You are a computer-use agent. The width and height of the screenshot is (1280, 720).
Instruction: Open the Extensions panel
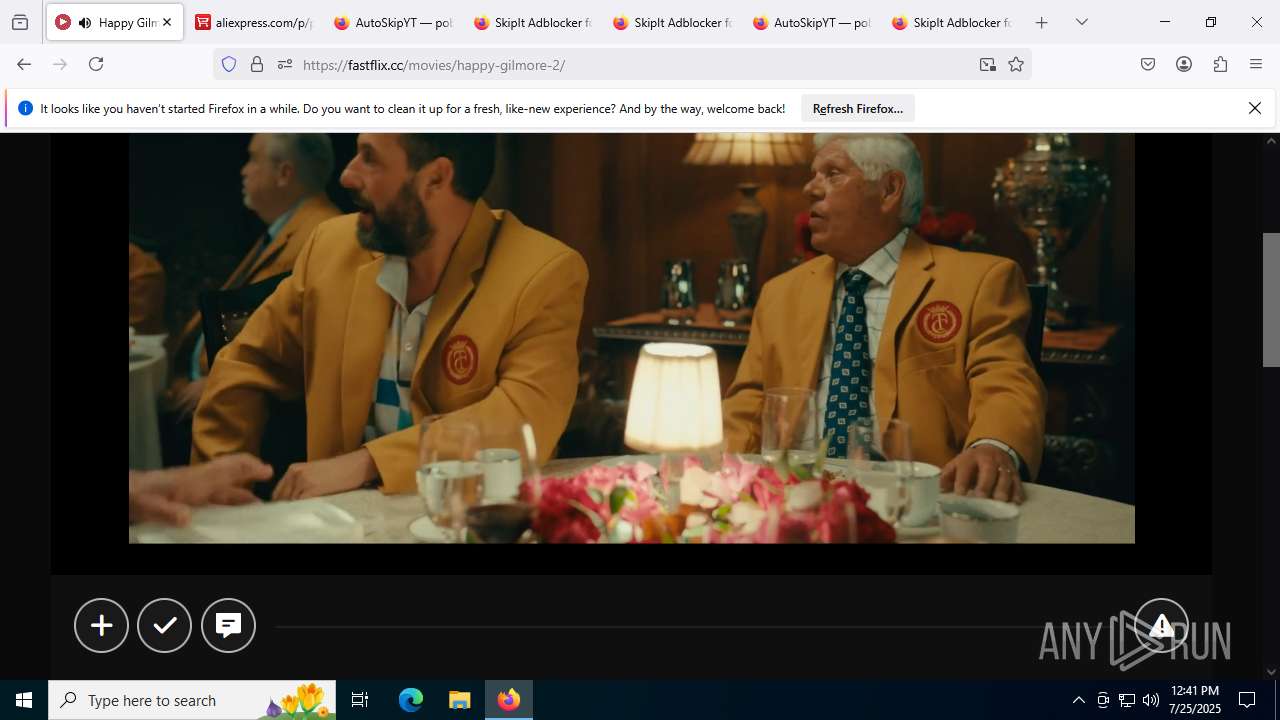click(1220, 64)
